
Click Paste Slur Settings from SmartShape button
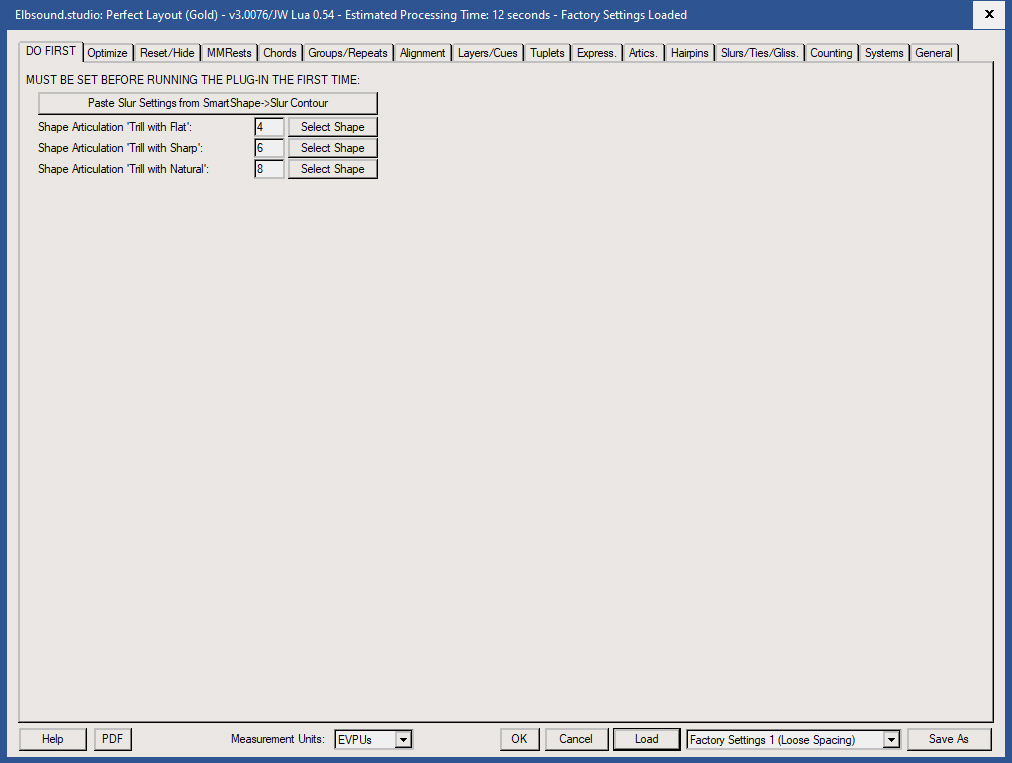(x=207, y=103)
